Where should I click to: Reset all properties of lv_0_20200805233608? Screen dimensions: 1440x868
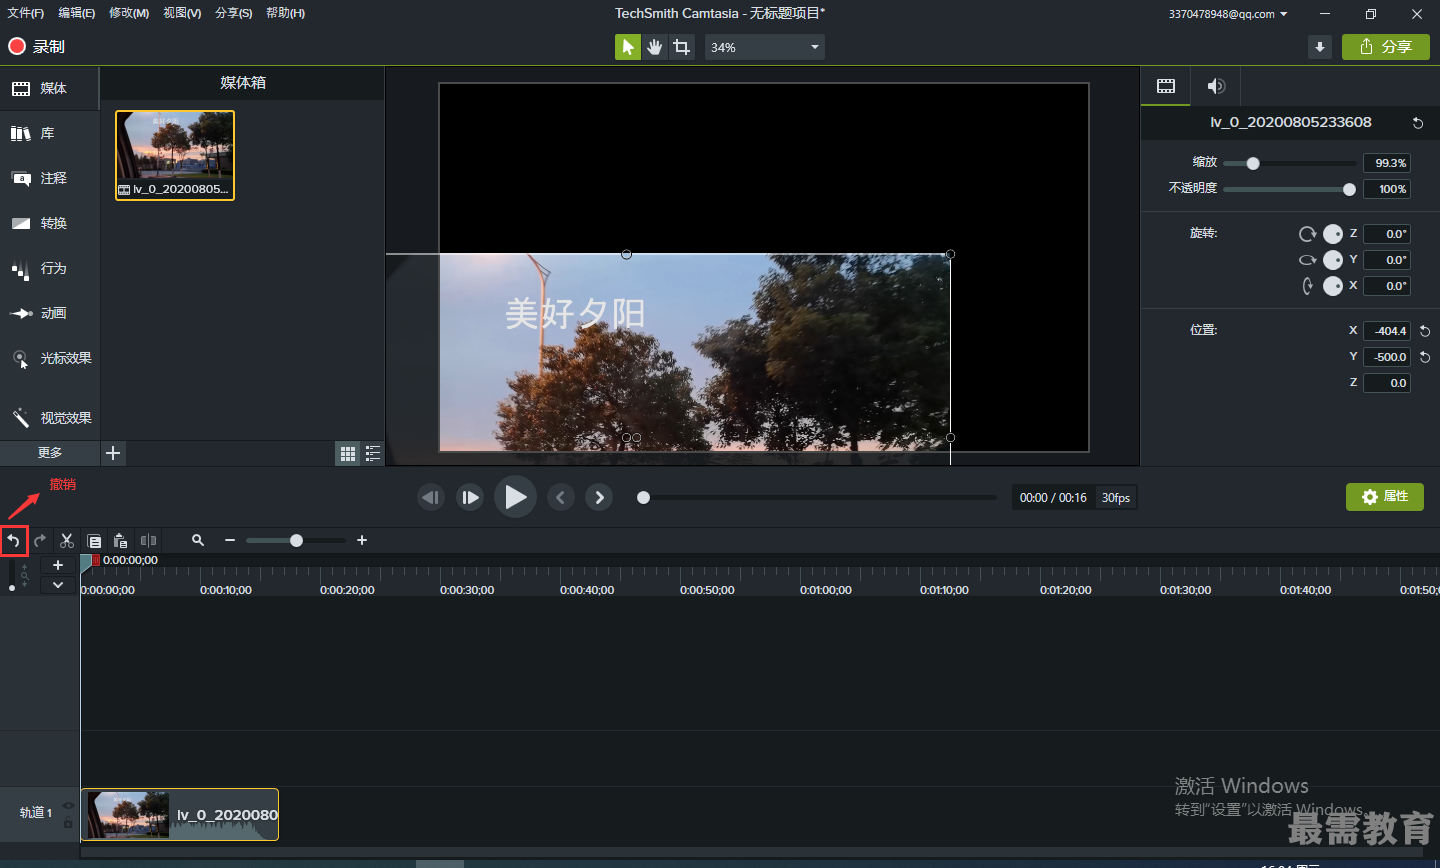coord(1418,123)
